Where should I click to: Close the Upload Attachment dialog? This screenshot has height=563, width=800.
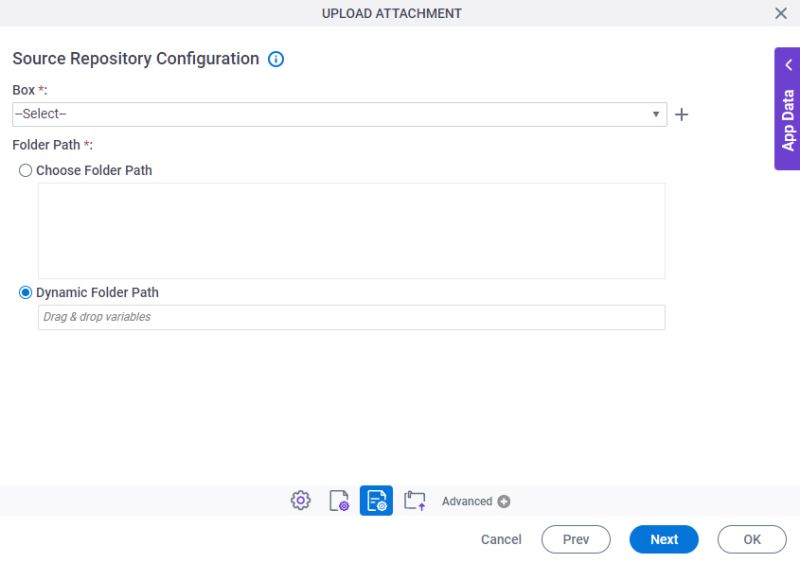pyautogui.click(x=781, y=13)
